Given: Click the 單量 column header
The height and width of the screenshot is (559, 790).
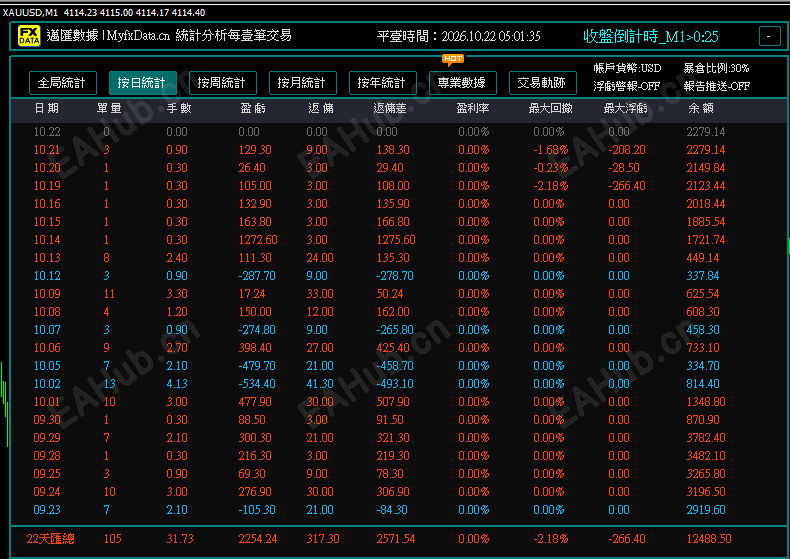Looking at the screenshot, I should 109,108.
